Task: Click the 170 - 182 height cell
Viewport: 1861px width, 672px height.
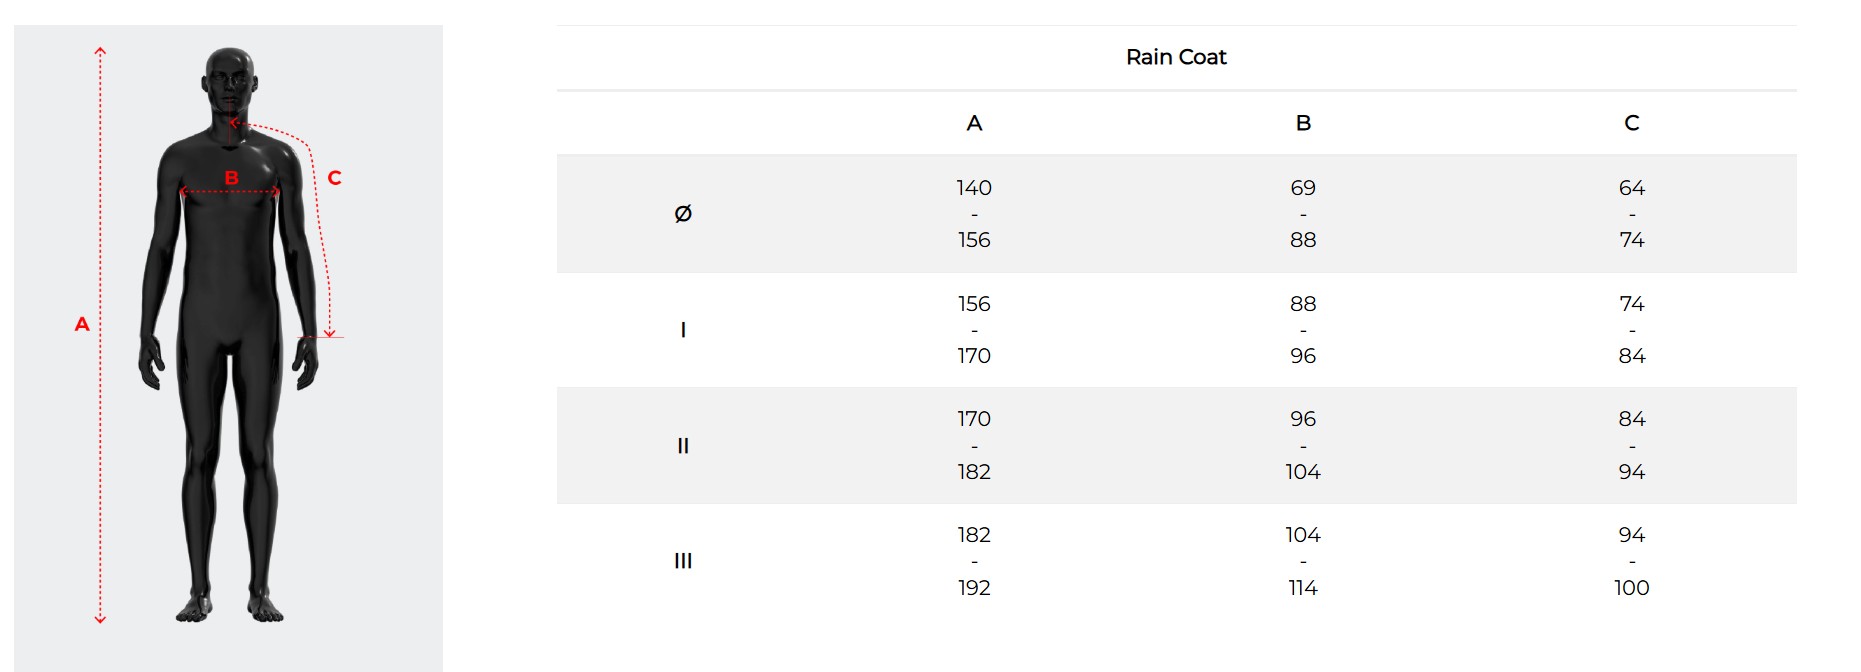Action: click(974, 446)
